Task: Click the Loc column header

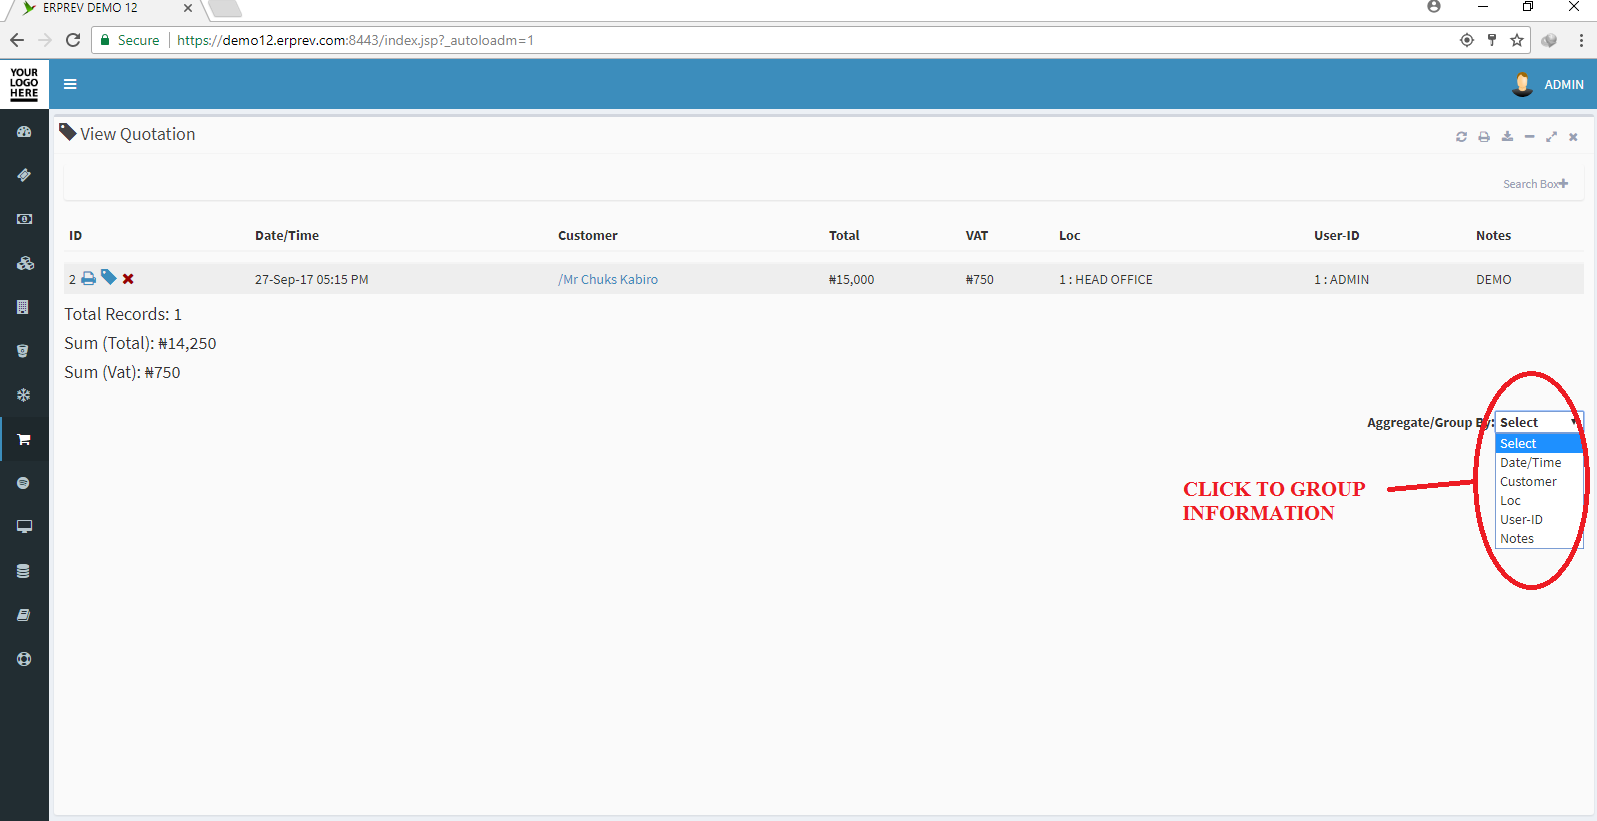Action: [x=1070, y=236]
